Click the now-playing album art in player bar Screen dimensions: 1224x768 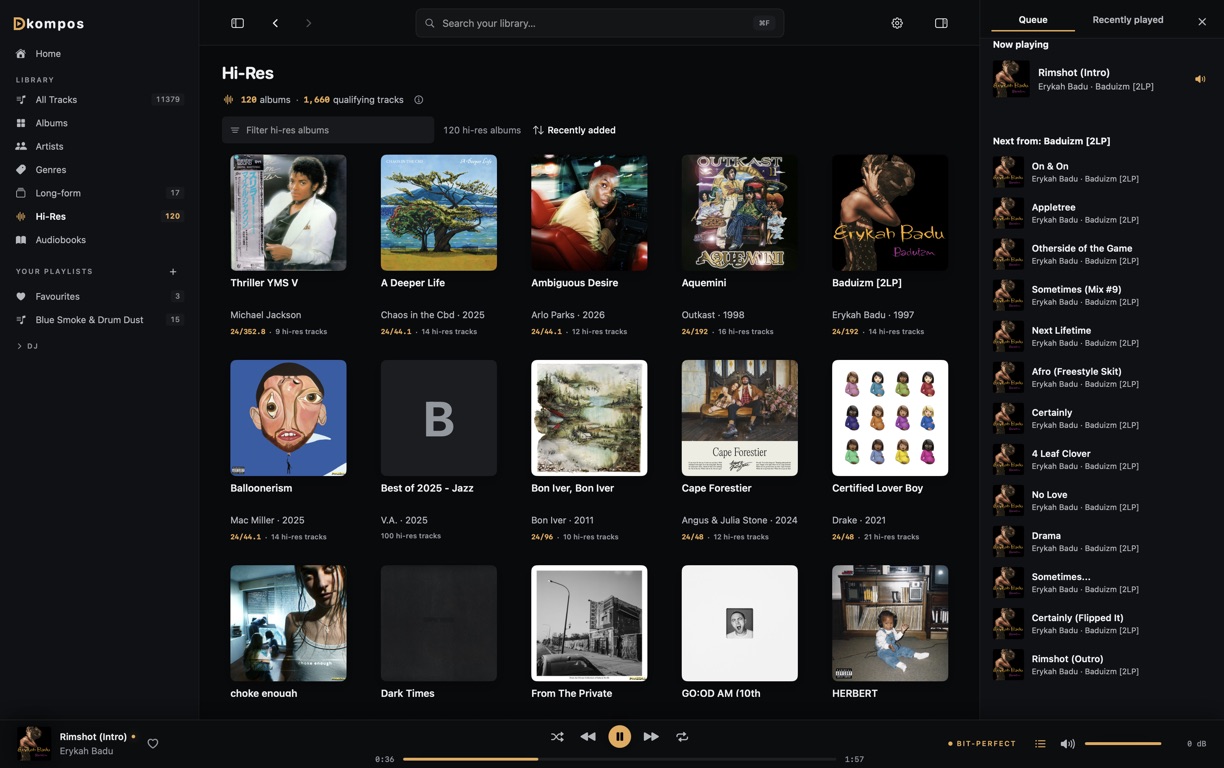(34, 744)
